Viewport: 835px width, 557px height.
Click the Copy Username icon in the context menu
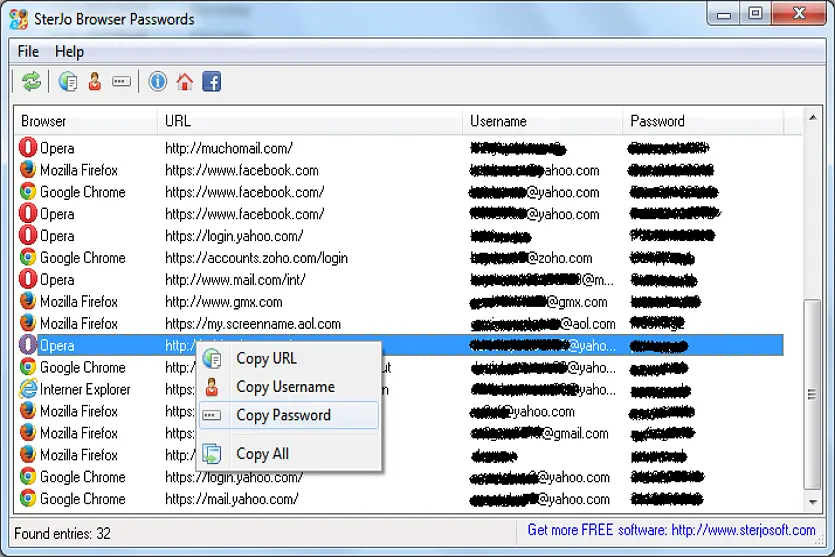tap(212, 387)
